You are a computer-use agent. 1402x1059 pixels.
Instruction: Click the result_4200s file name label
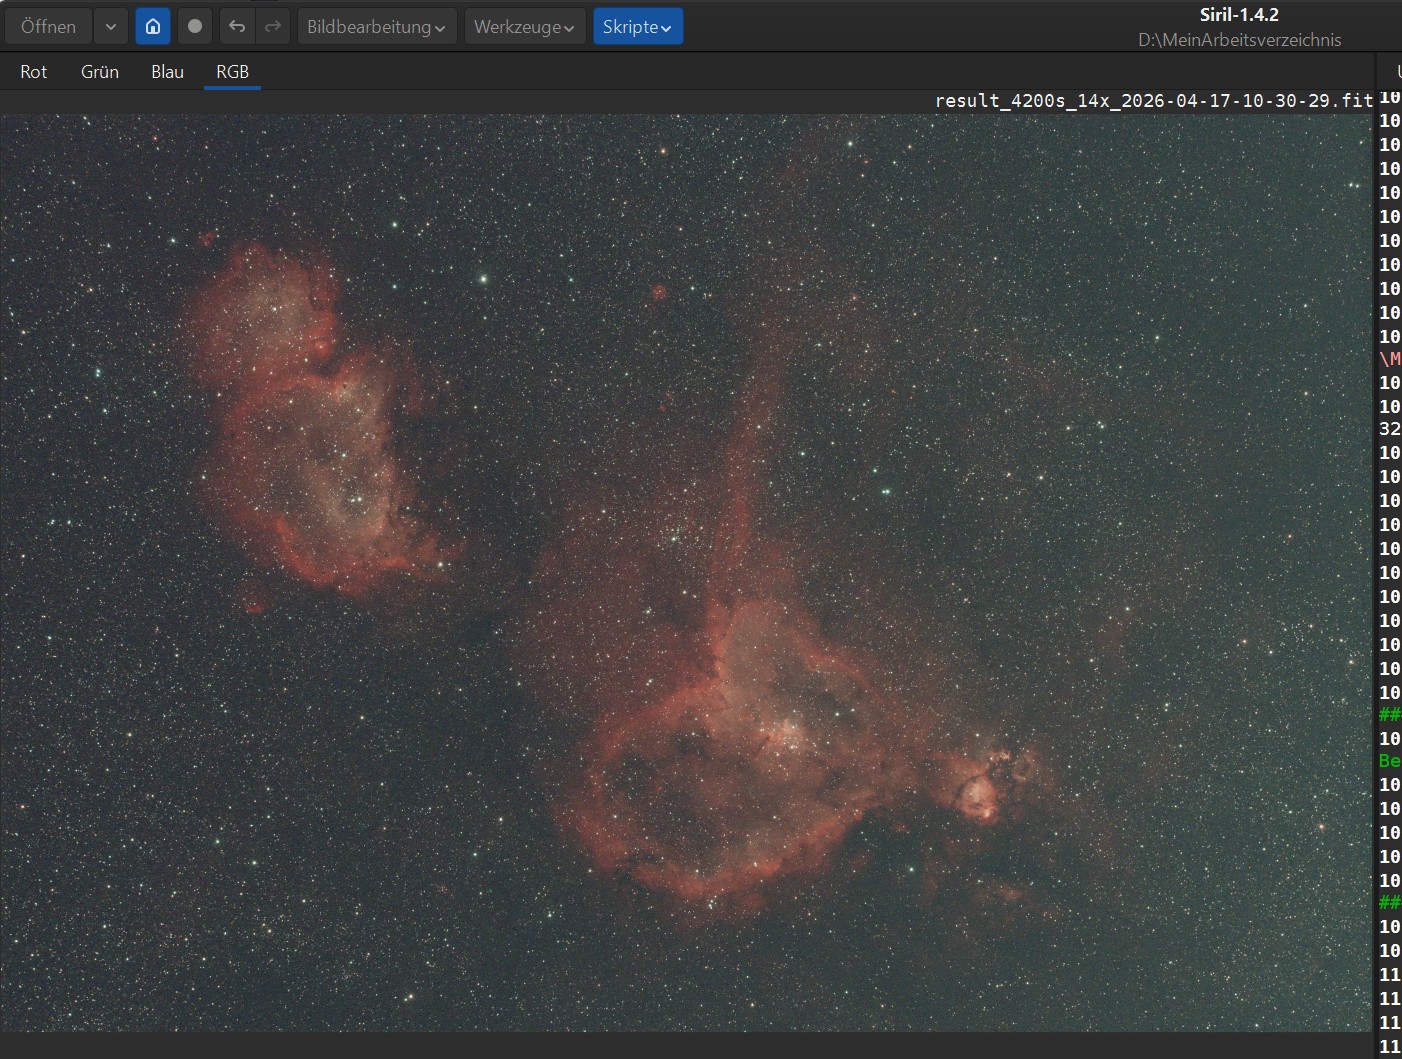coord(1153,101)
